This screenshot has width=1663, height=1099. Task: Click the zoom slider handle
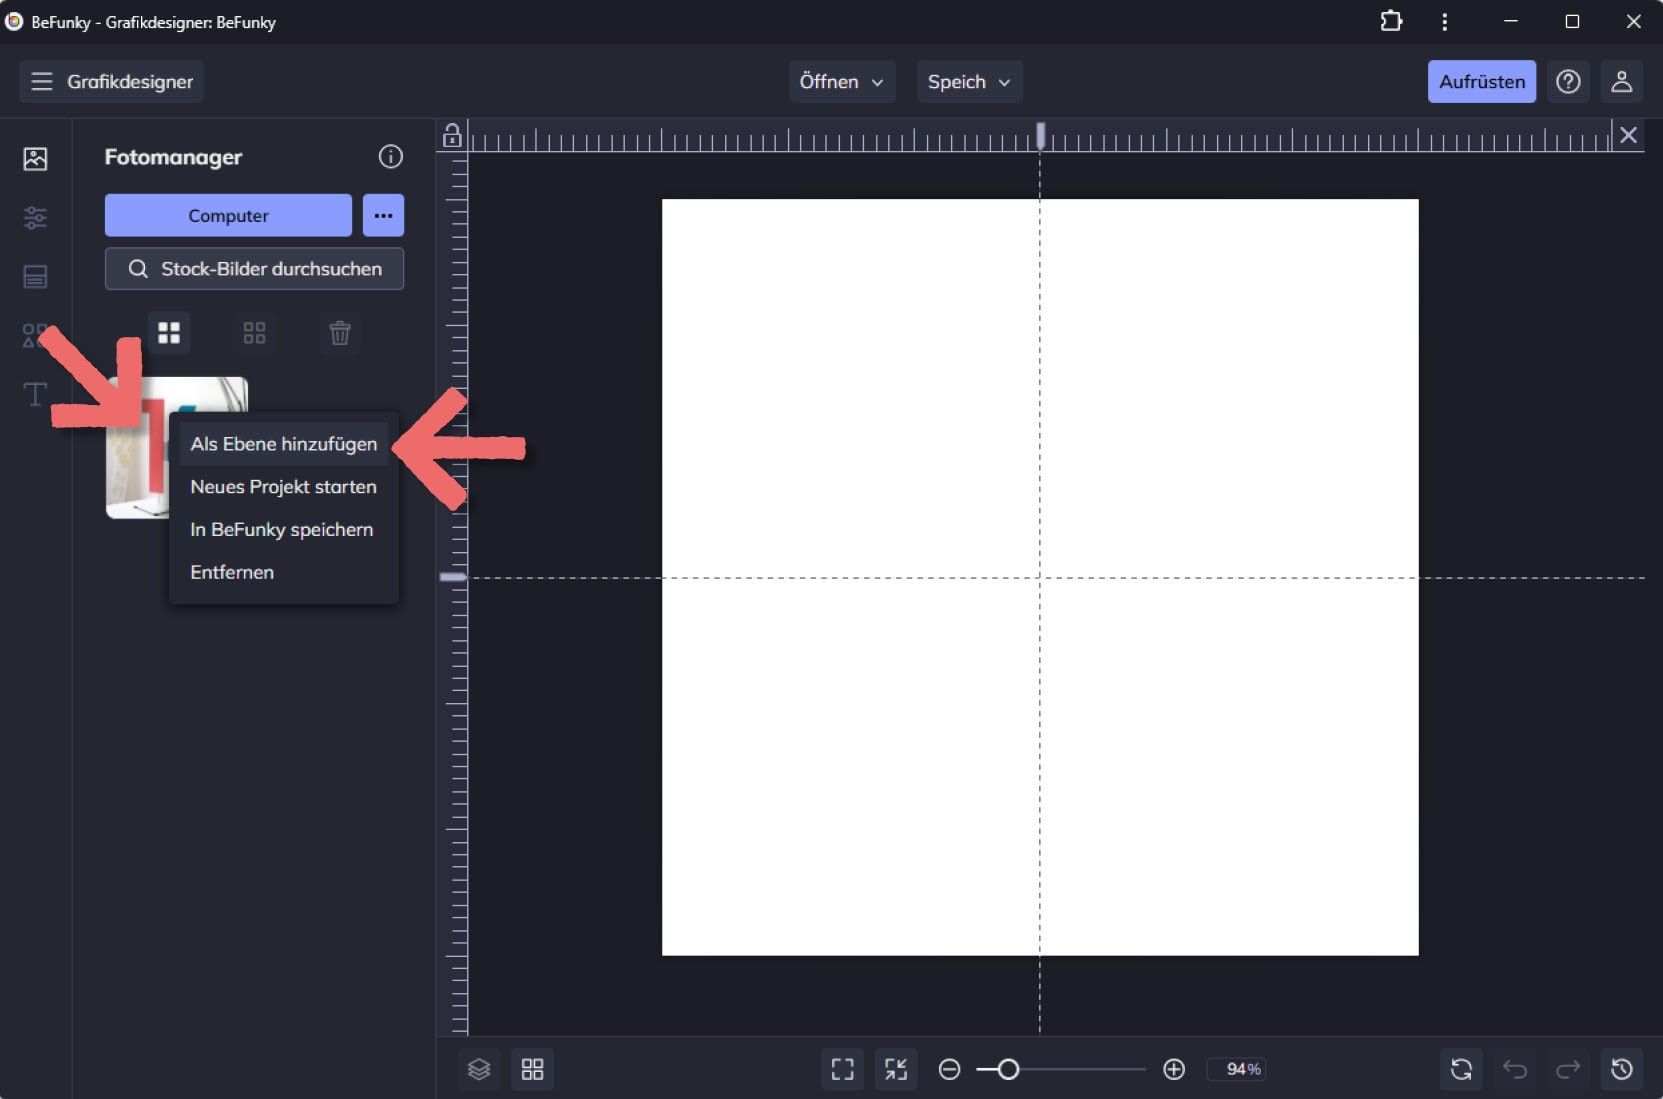click(x=1008, y=1070)
